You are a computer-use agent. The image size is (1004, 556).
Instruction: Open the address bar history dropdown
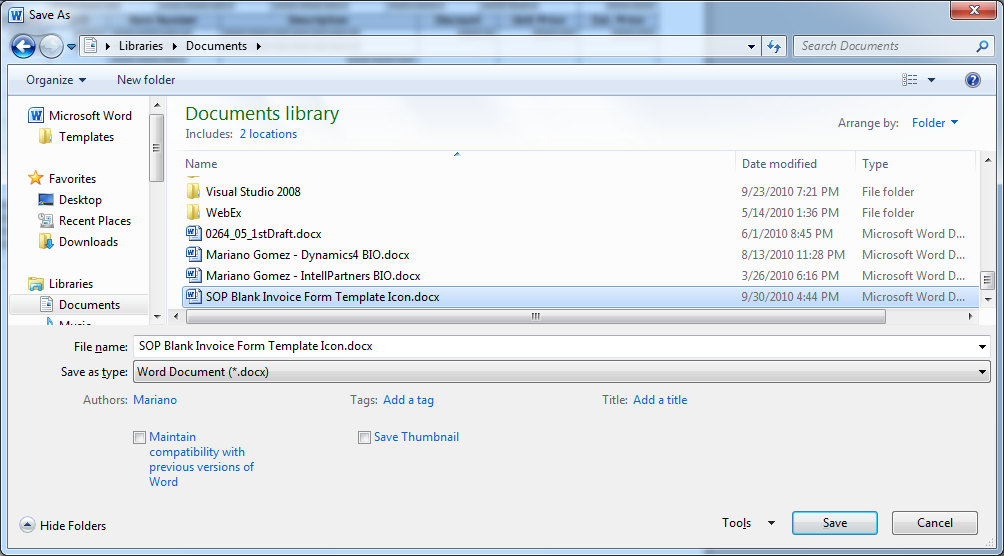752,46
